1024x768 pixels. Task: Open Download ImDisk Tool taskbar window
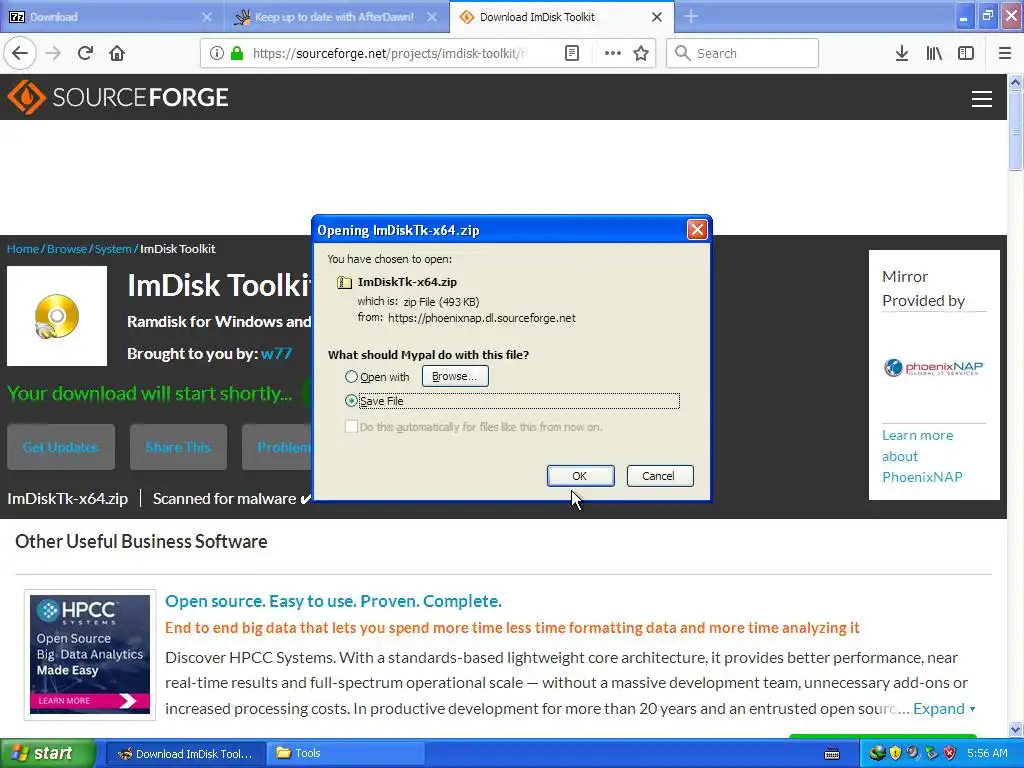(185, 754)
